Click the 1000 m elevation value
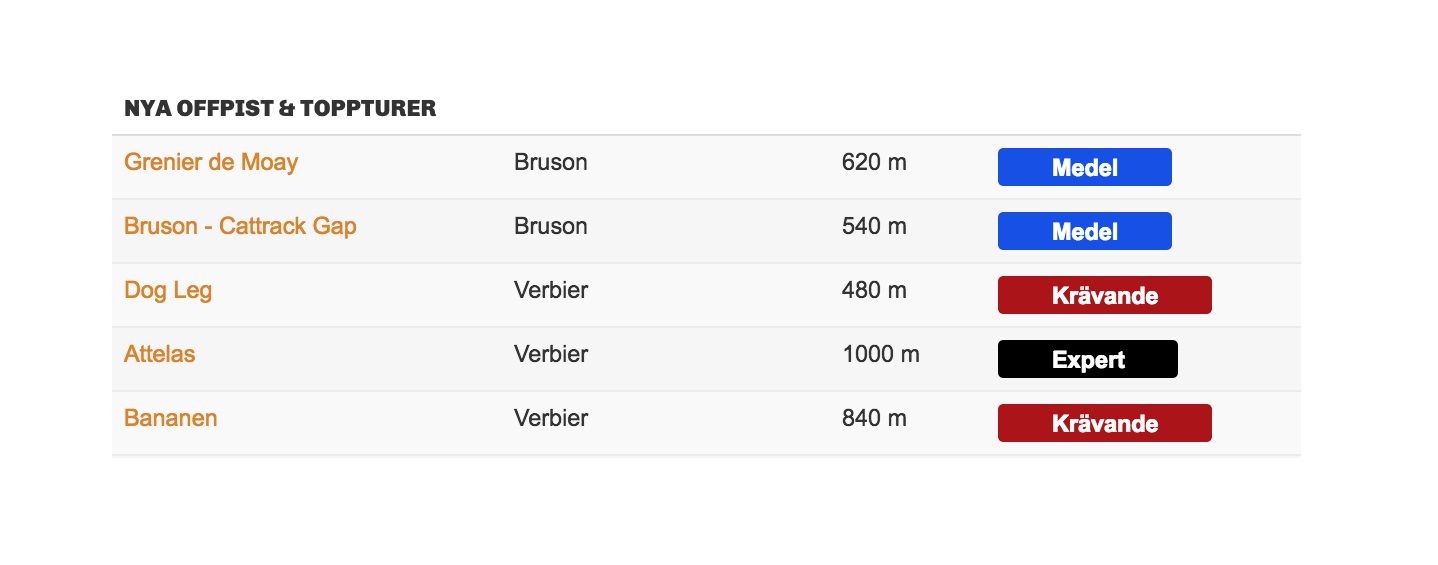 pos(880,354)
